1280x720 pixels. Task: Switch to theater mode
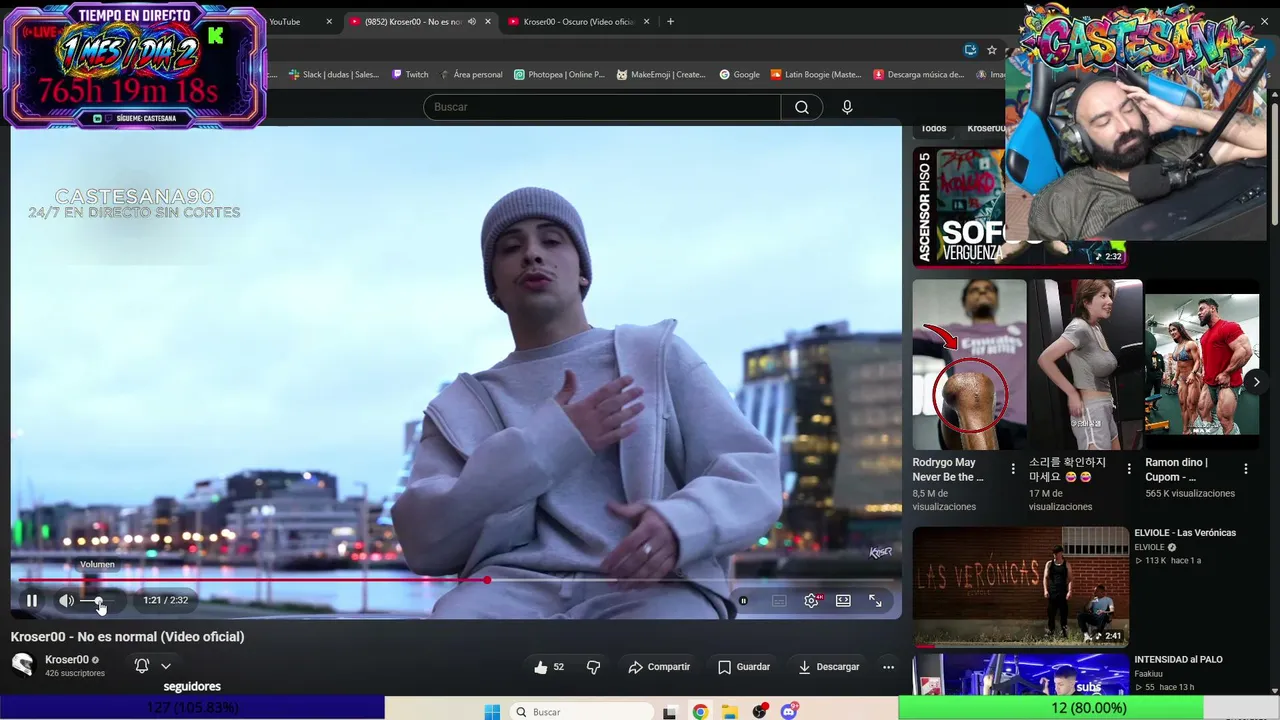point(843,600)
